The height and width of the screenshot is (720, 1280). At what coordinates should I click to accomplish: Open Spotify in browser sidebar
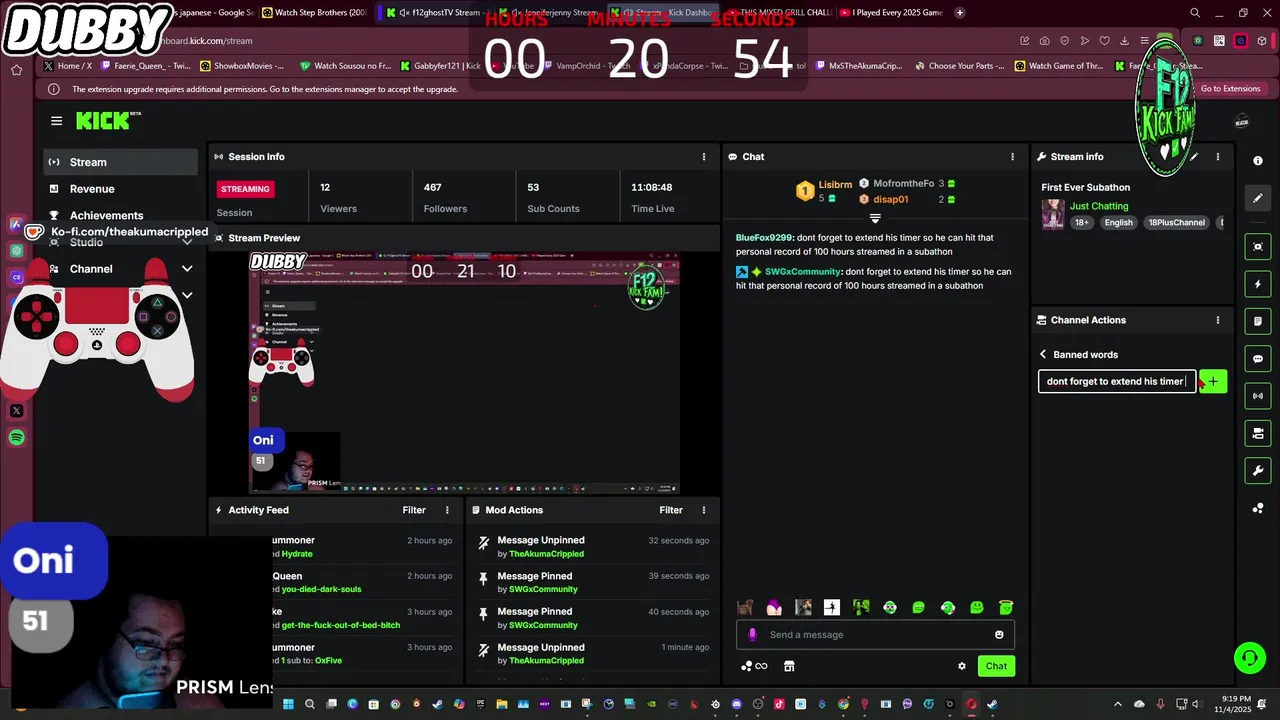16,437
